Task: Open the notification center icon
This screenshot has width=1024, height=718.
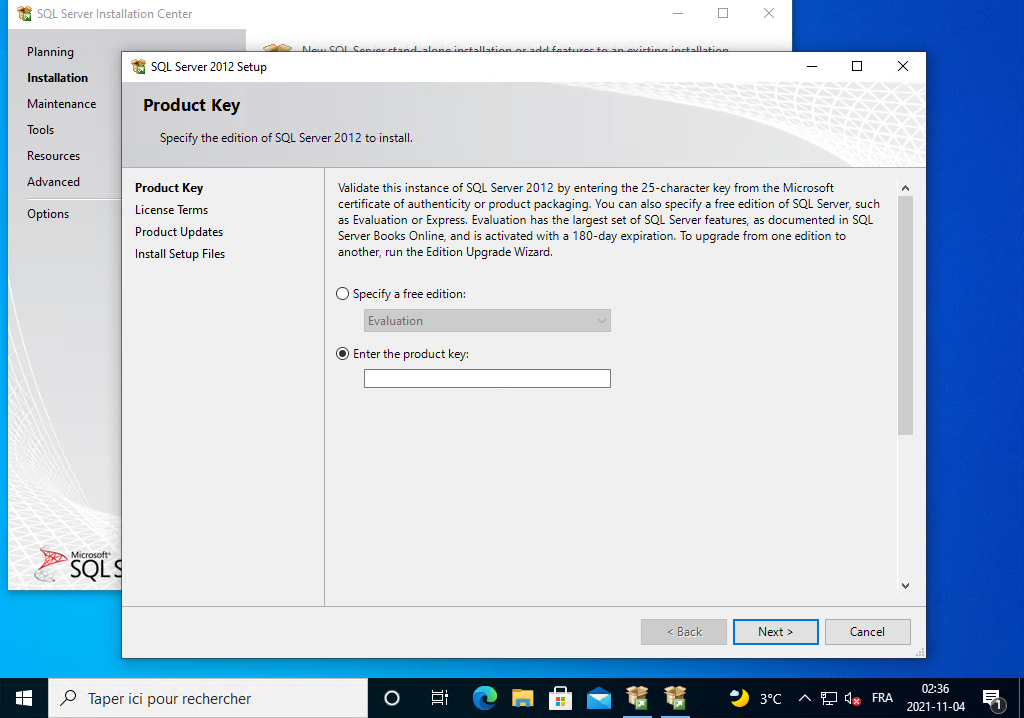Action: 992,698
